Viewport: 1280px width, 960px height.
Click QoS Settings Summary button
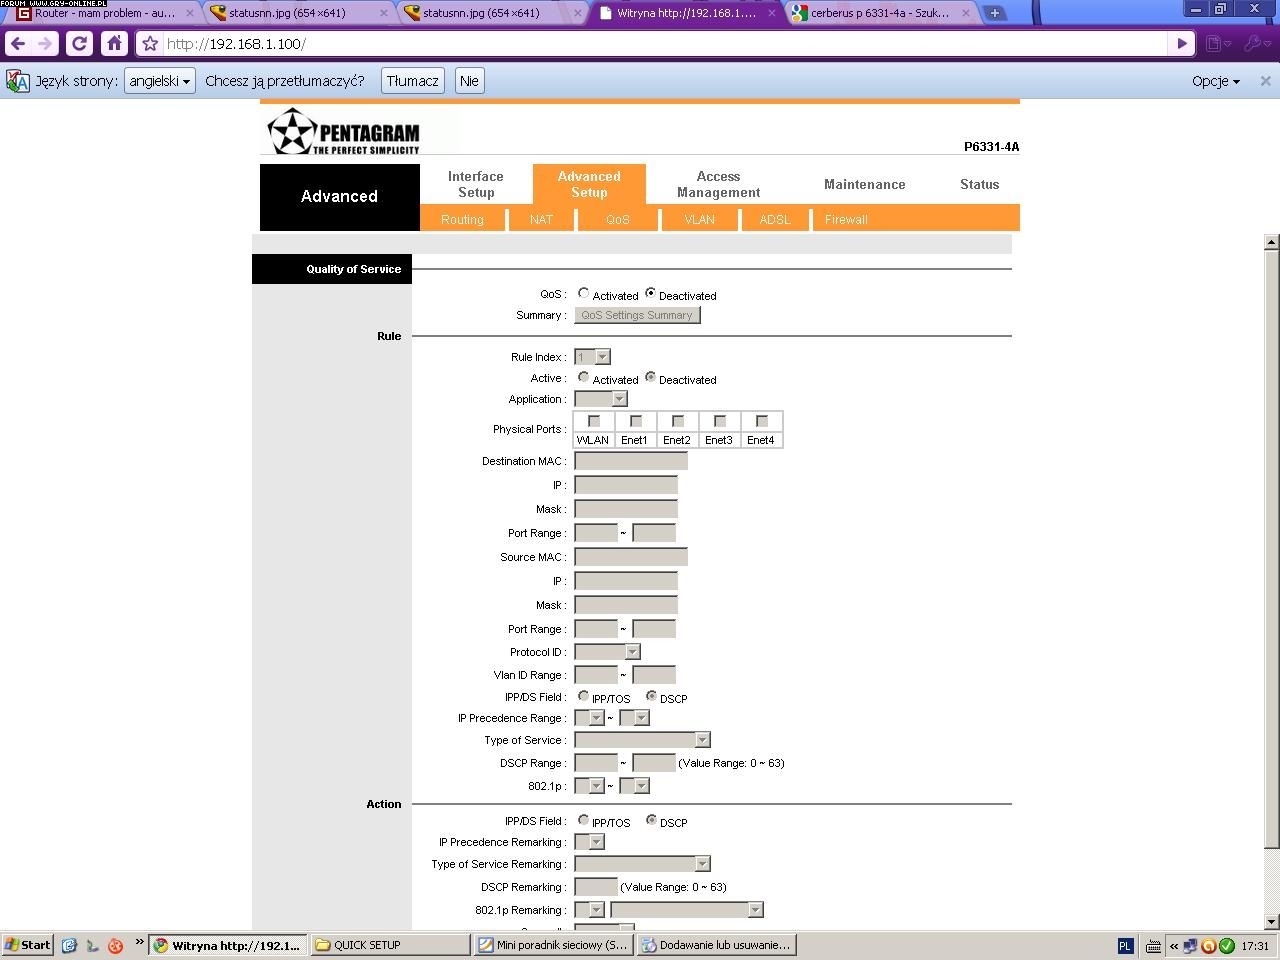[x=637, y=315]
